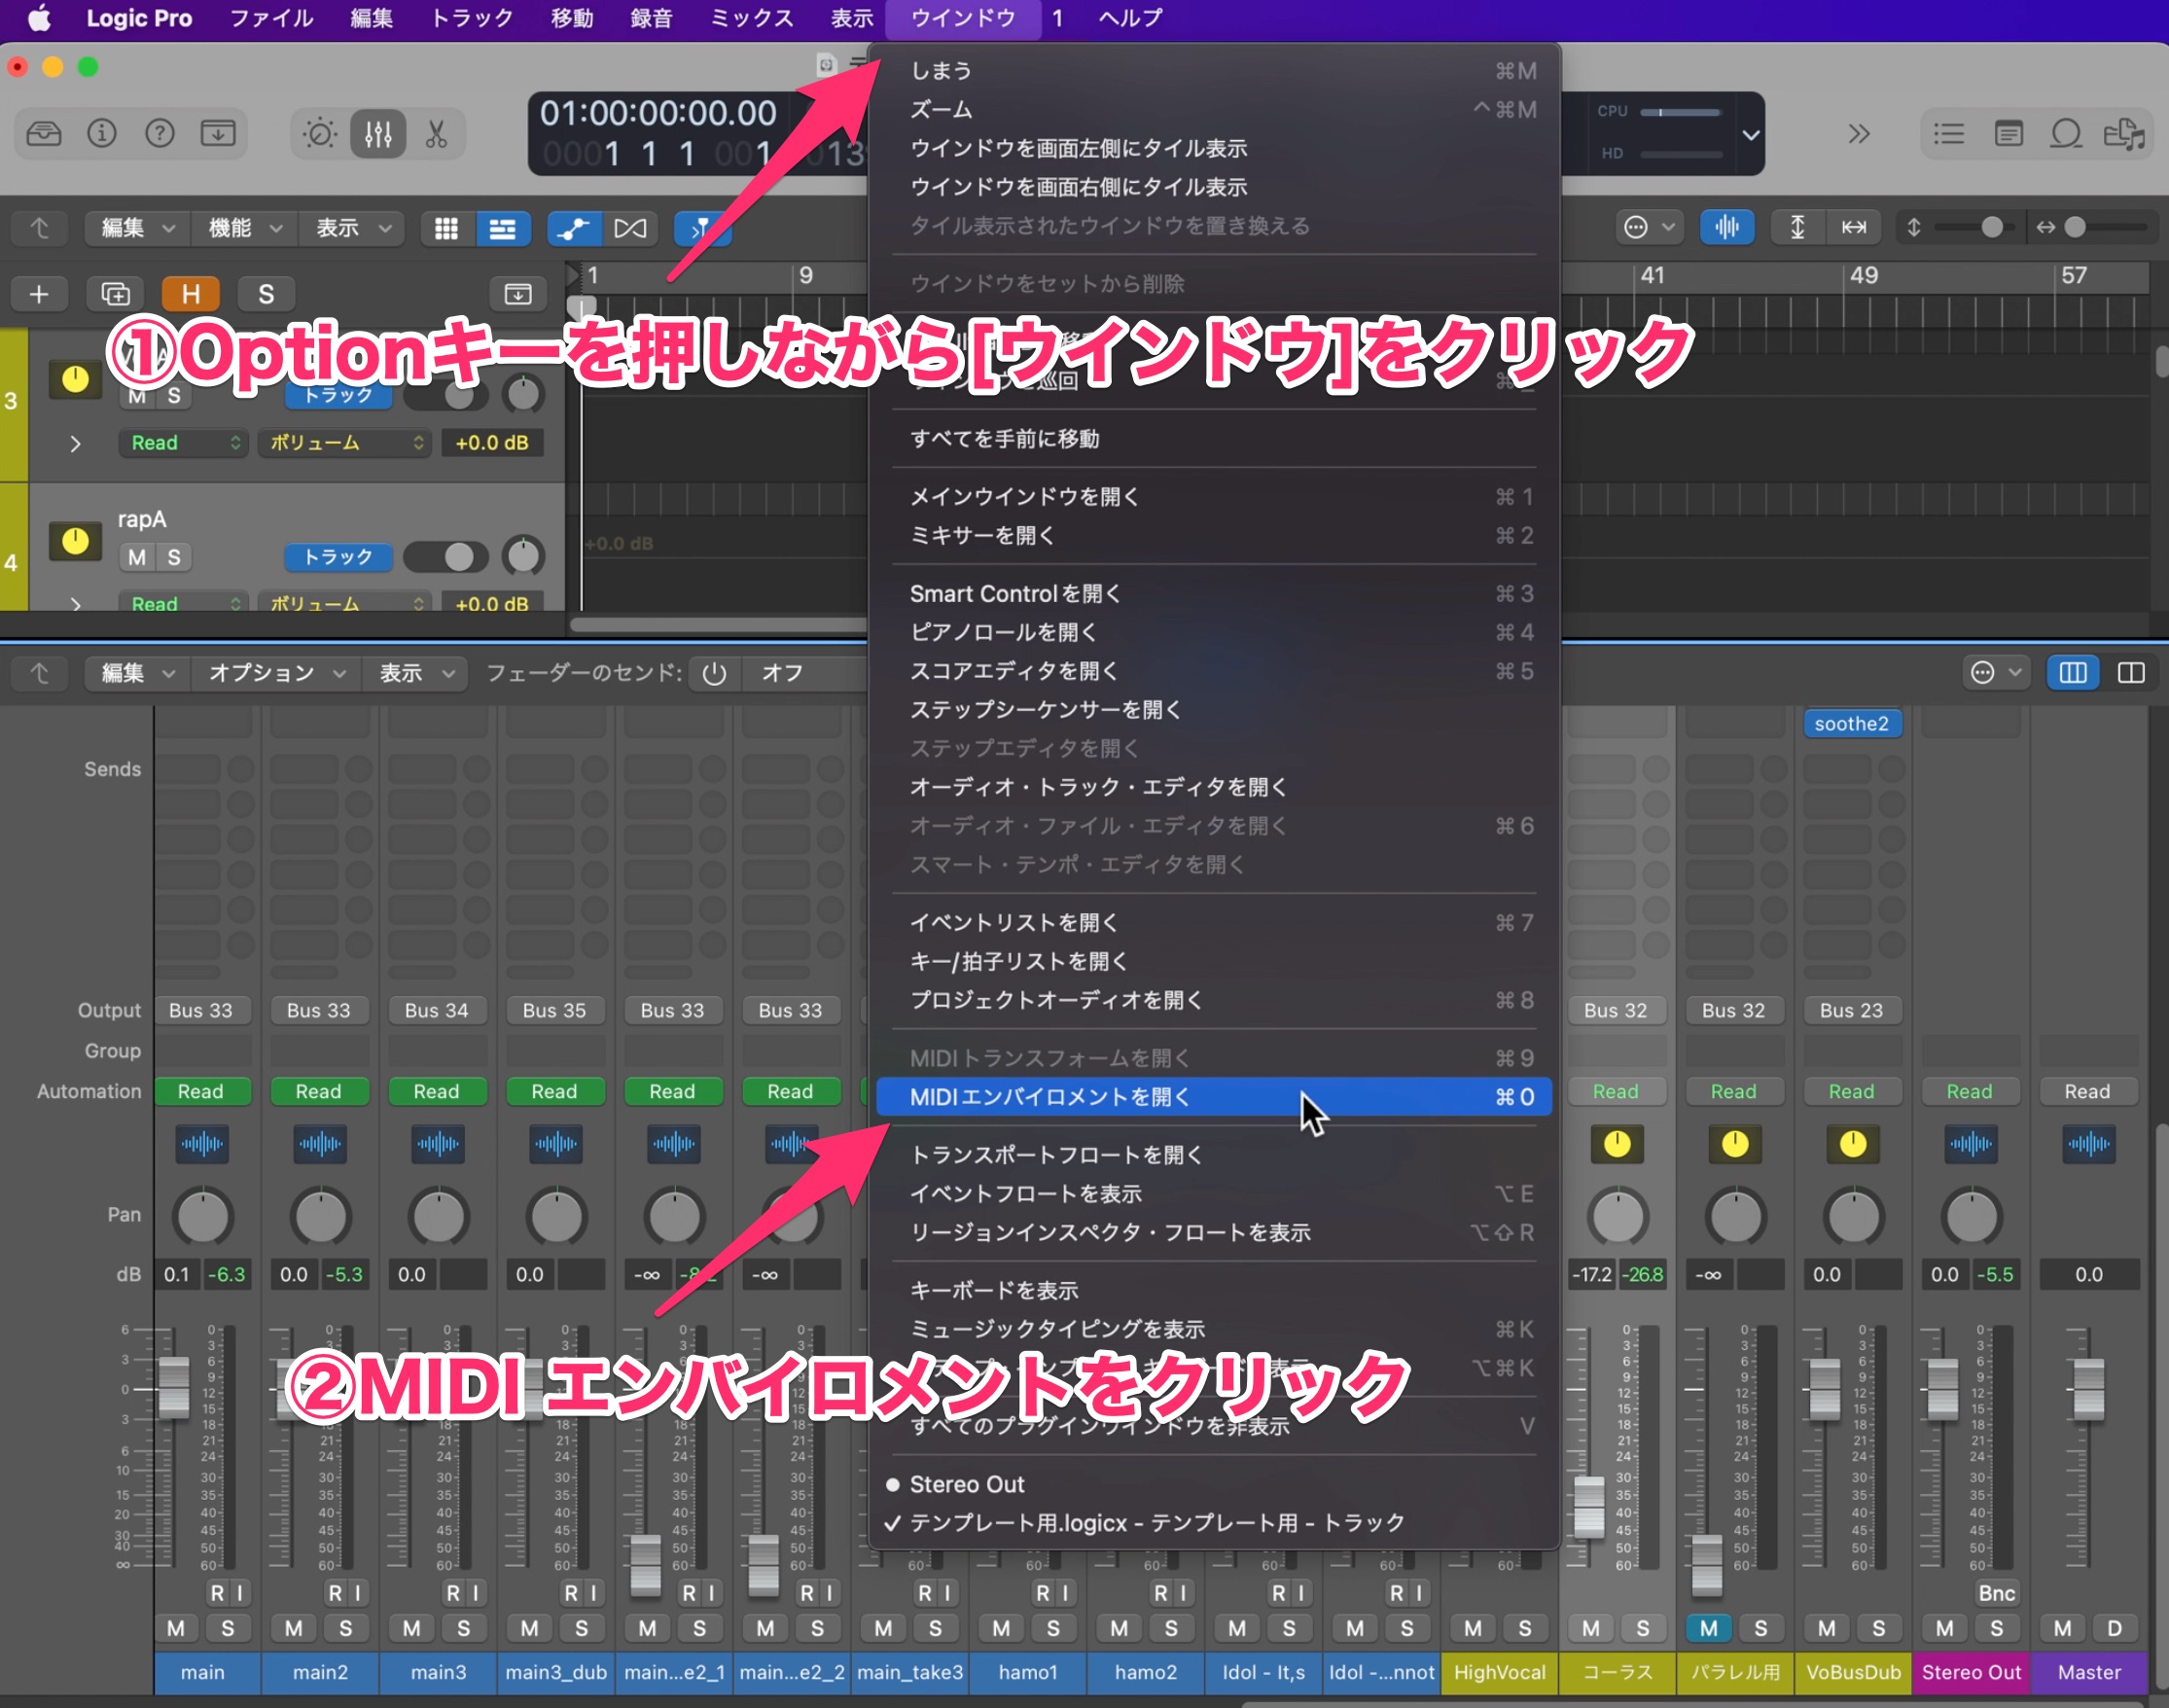Toggle the waveform zoom button
This screenshot has height=1708, width=2169.
(x=1726, y=227)
